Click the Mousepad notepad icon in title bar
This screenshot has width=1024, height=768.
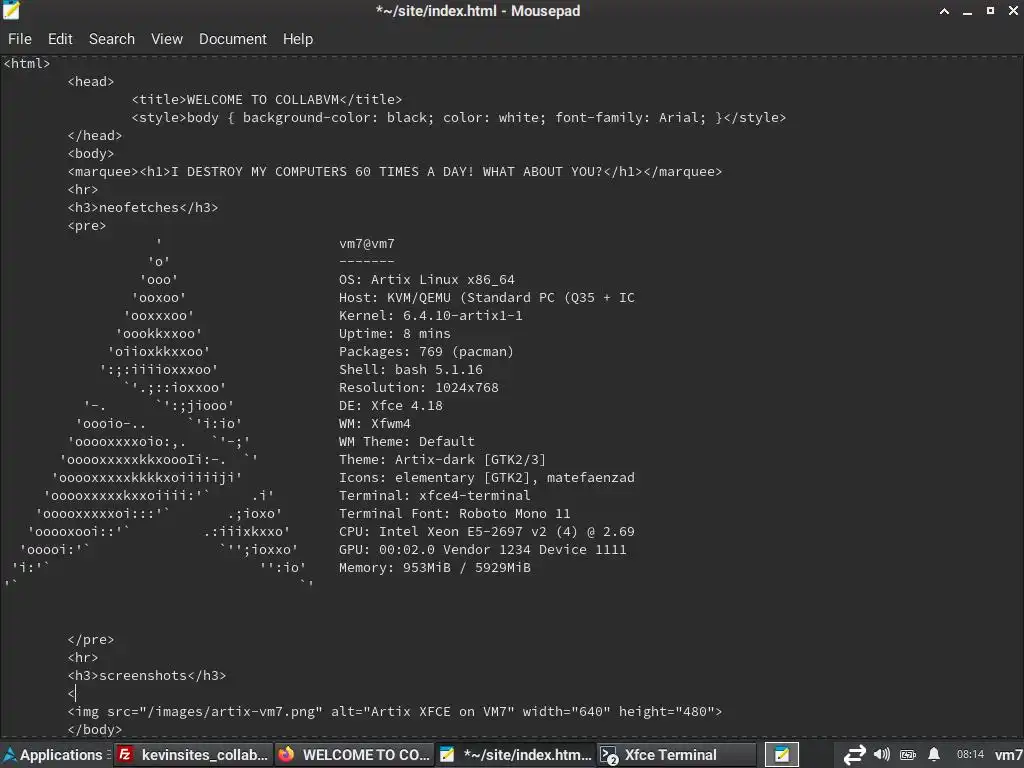(x=11, y=10)
